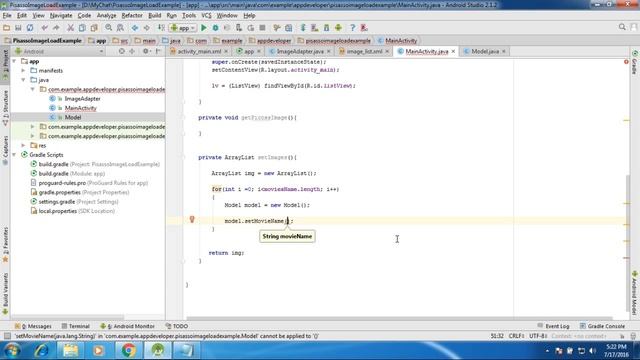Click the Copy toolbar icon
The image size is (640, 360).
(x=82, y=28)
